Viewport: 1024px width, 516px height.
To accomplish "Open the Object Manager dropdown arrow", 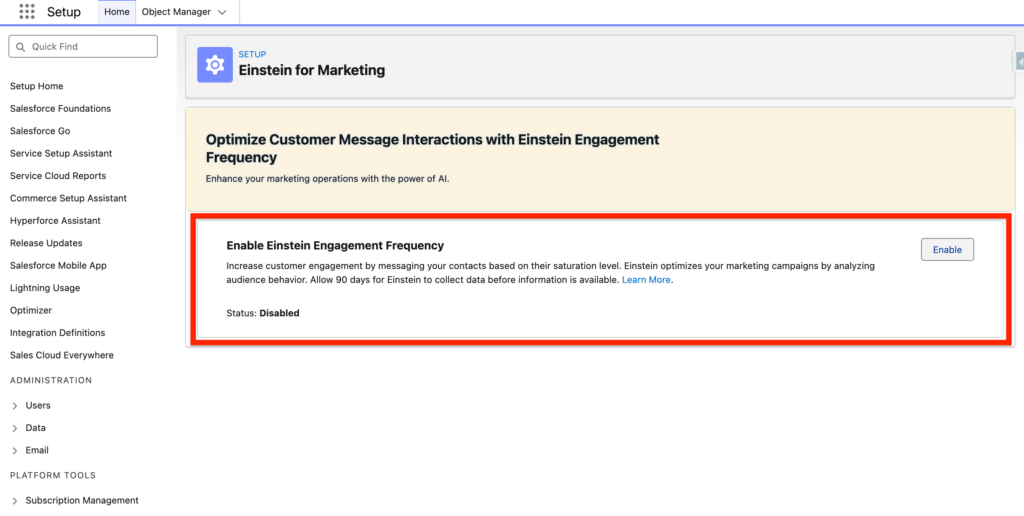I will [x=222, y=12].
